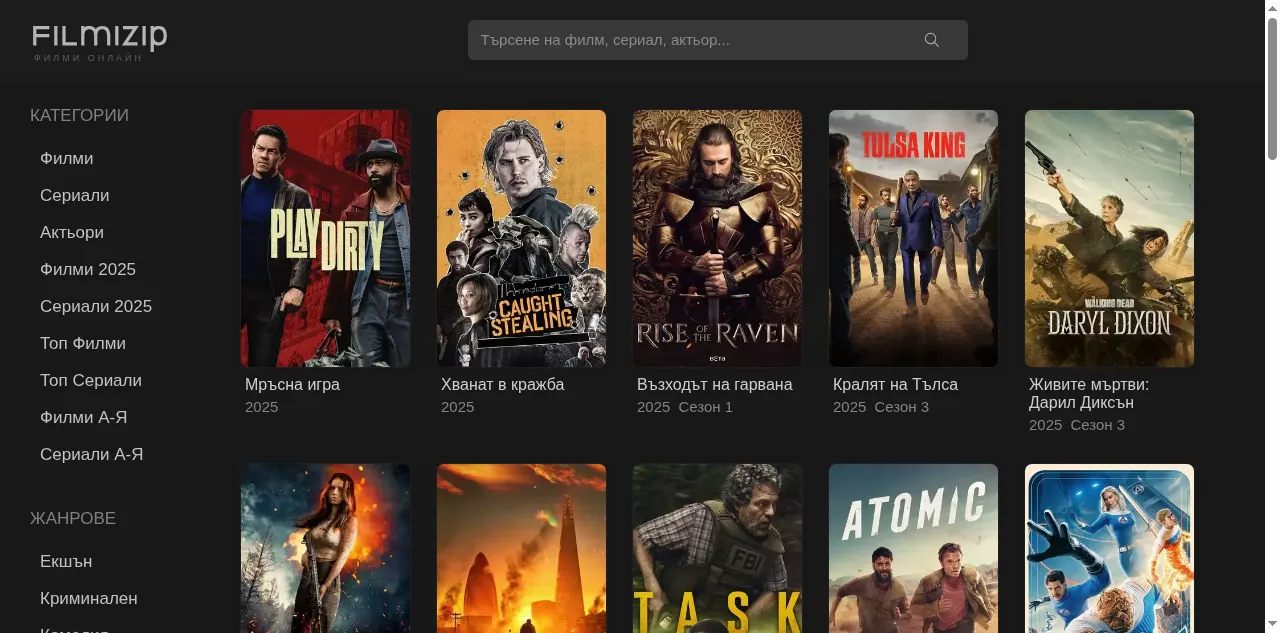
Task: Click the ЖАНРОВЕ sidebar heading
Action: pos(73,519)
